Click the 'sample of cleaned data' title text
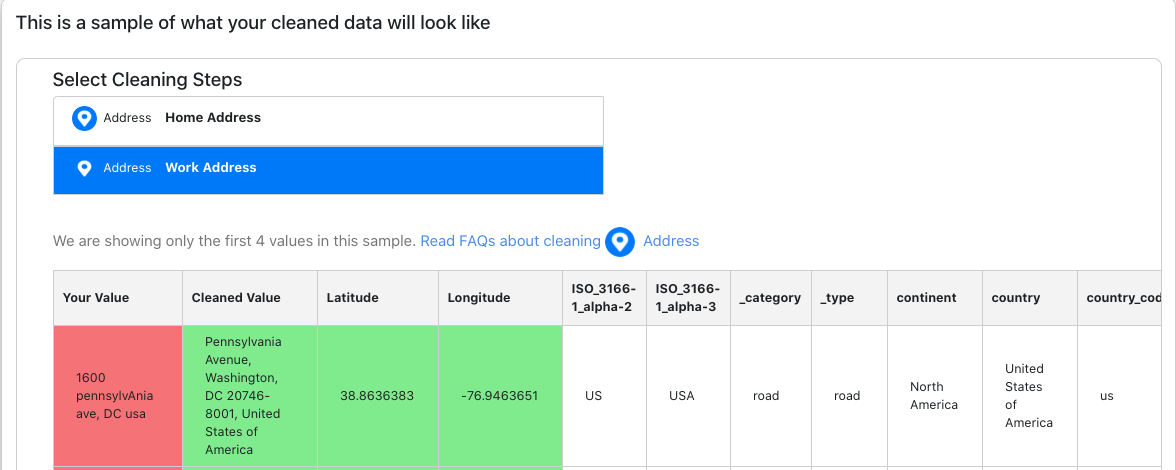Image resolution: width=1176 pixels, height=470 pixels. click(253, 22)
